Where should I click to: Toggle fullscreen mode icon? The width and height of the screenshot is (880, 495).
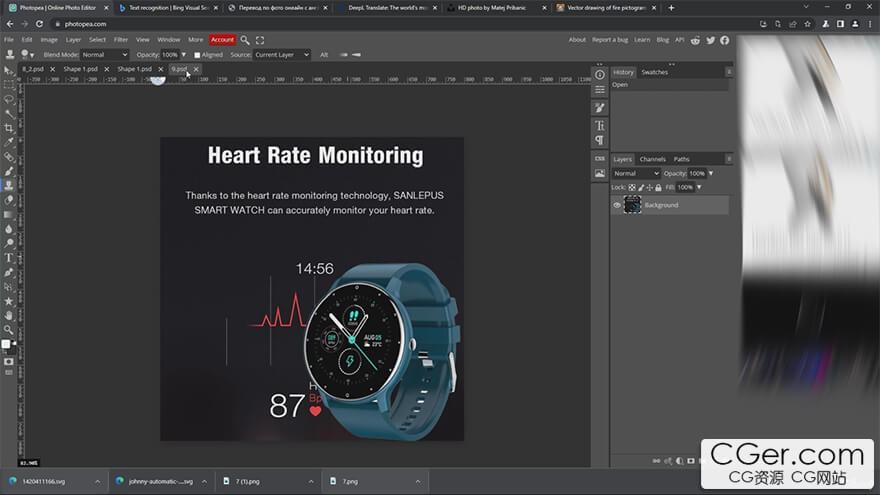(260, 40)
